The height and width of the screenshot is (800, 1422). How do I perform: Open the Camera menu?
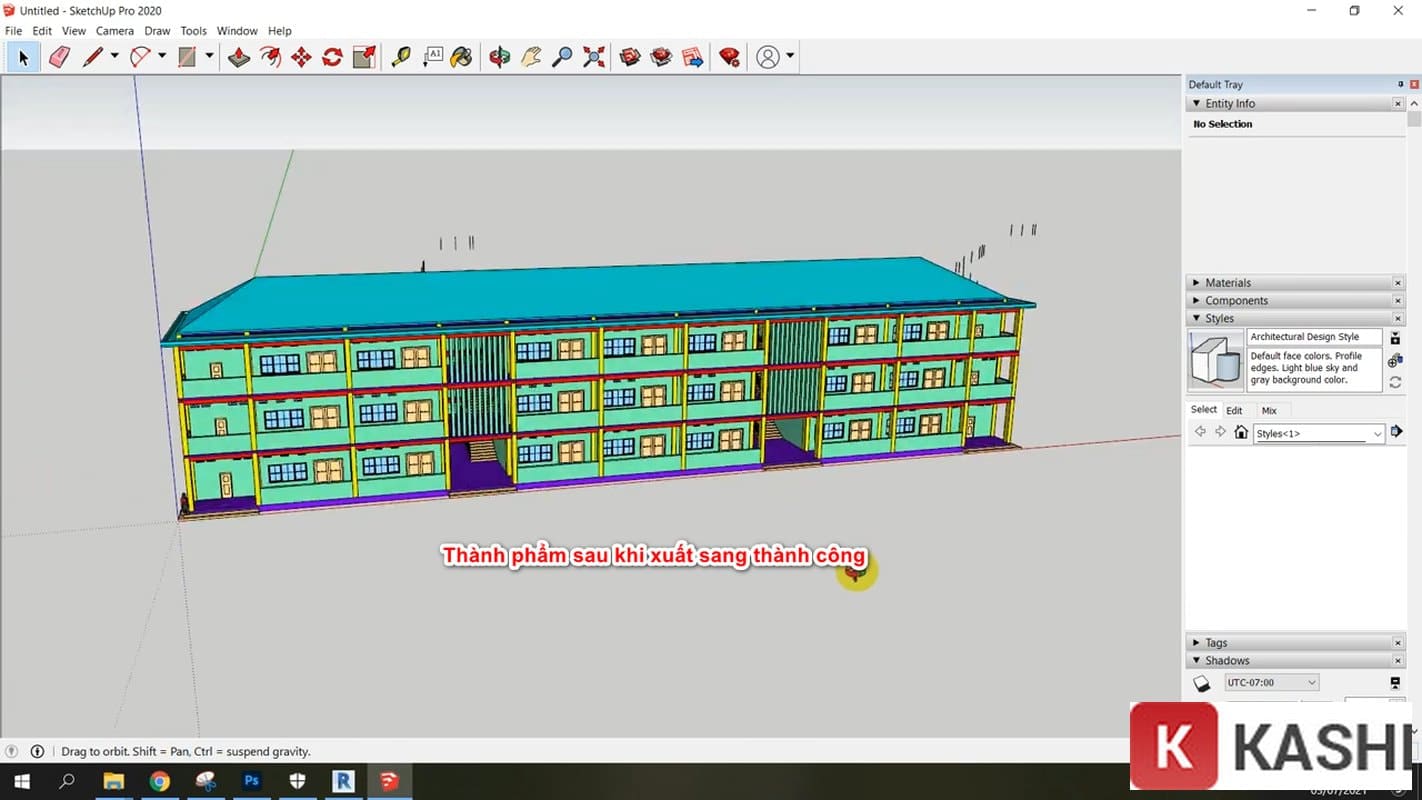coord(114,31)
